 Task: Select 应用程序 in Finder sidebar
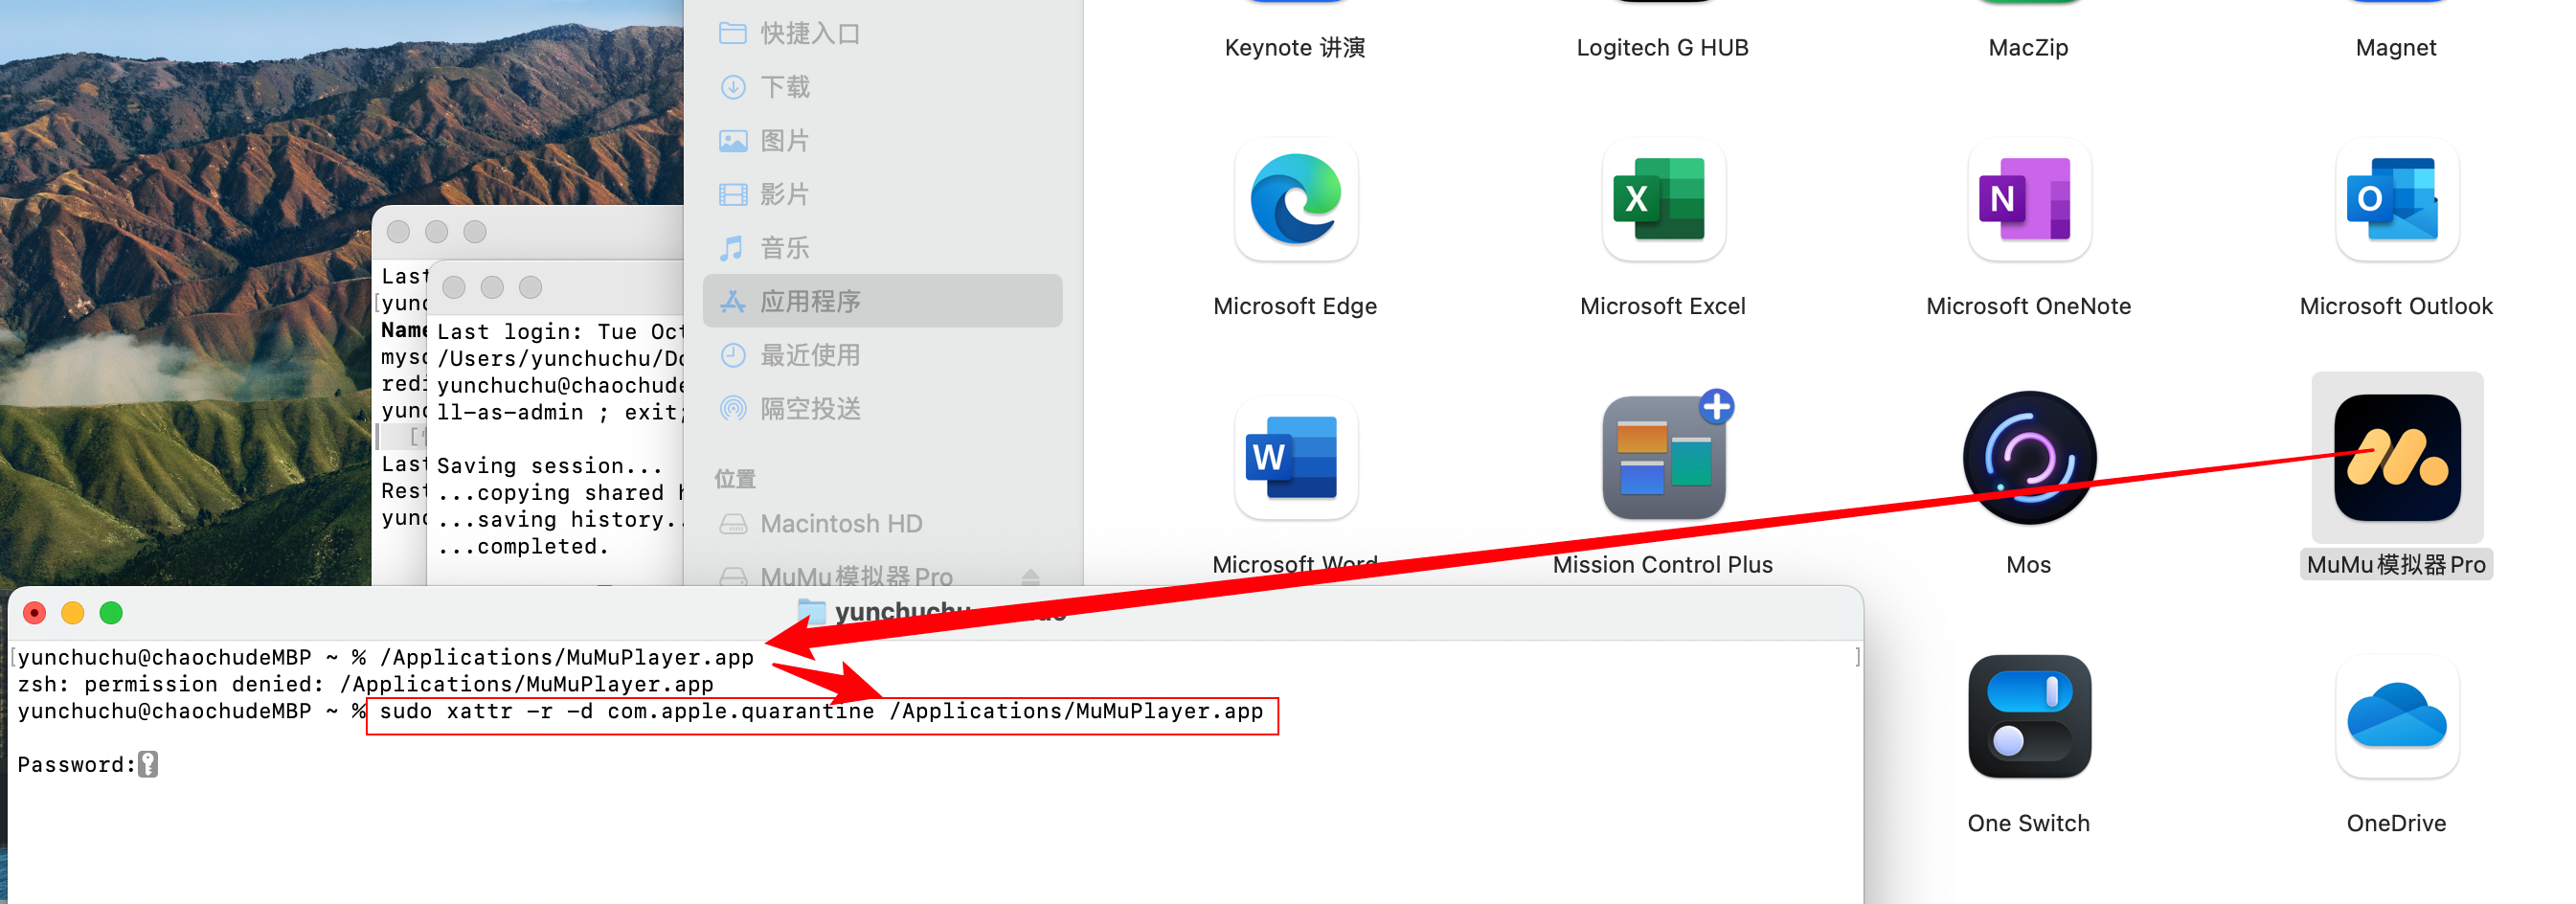click(882, 301)
